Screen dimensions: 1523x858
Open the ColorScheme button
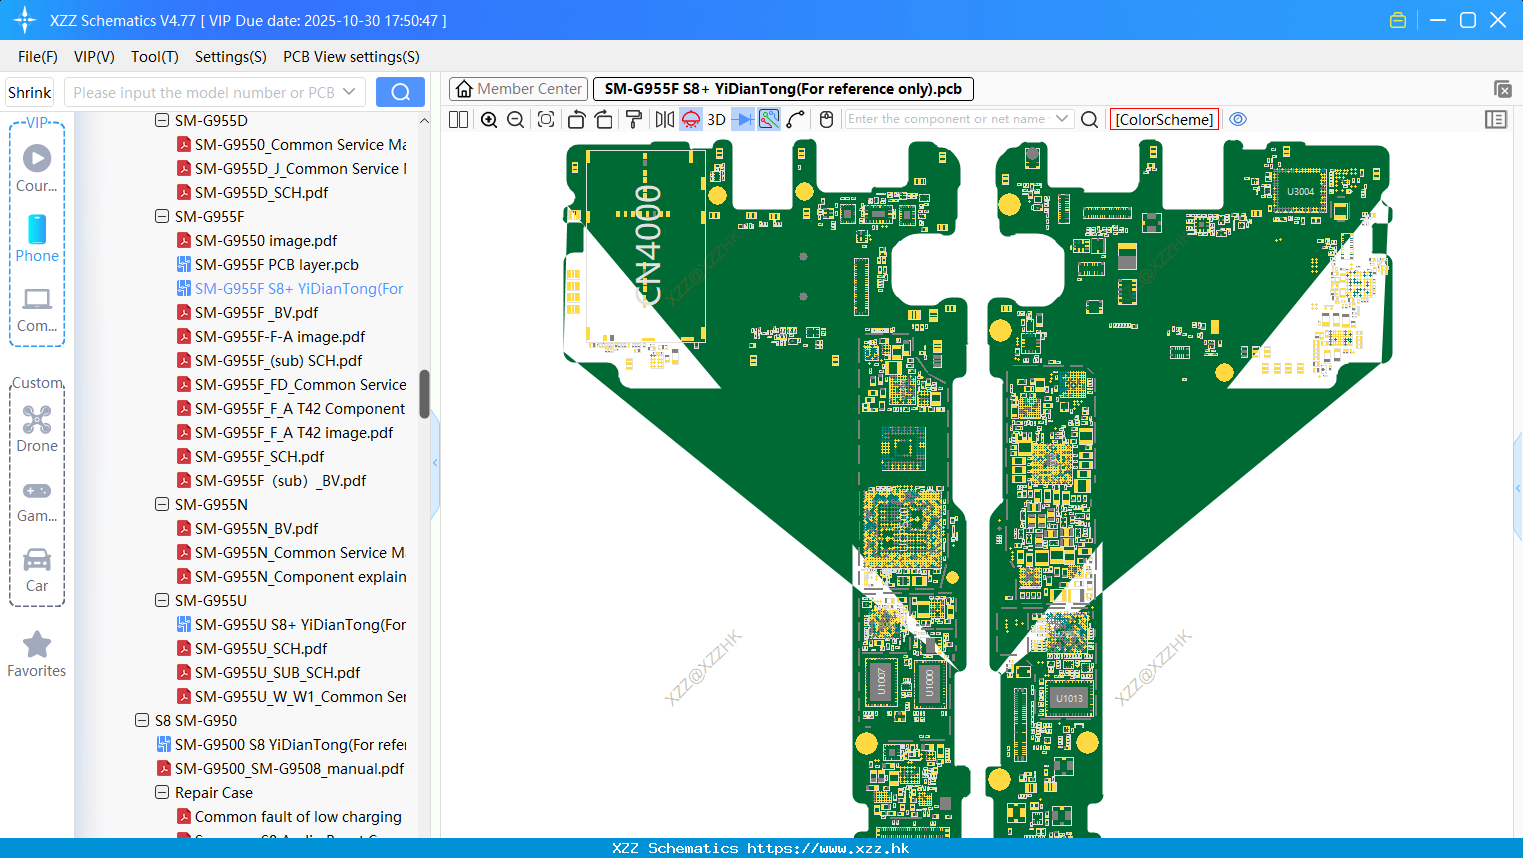coord(1164,119)
